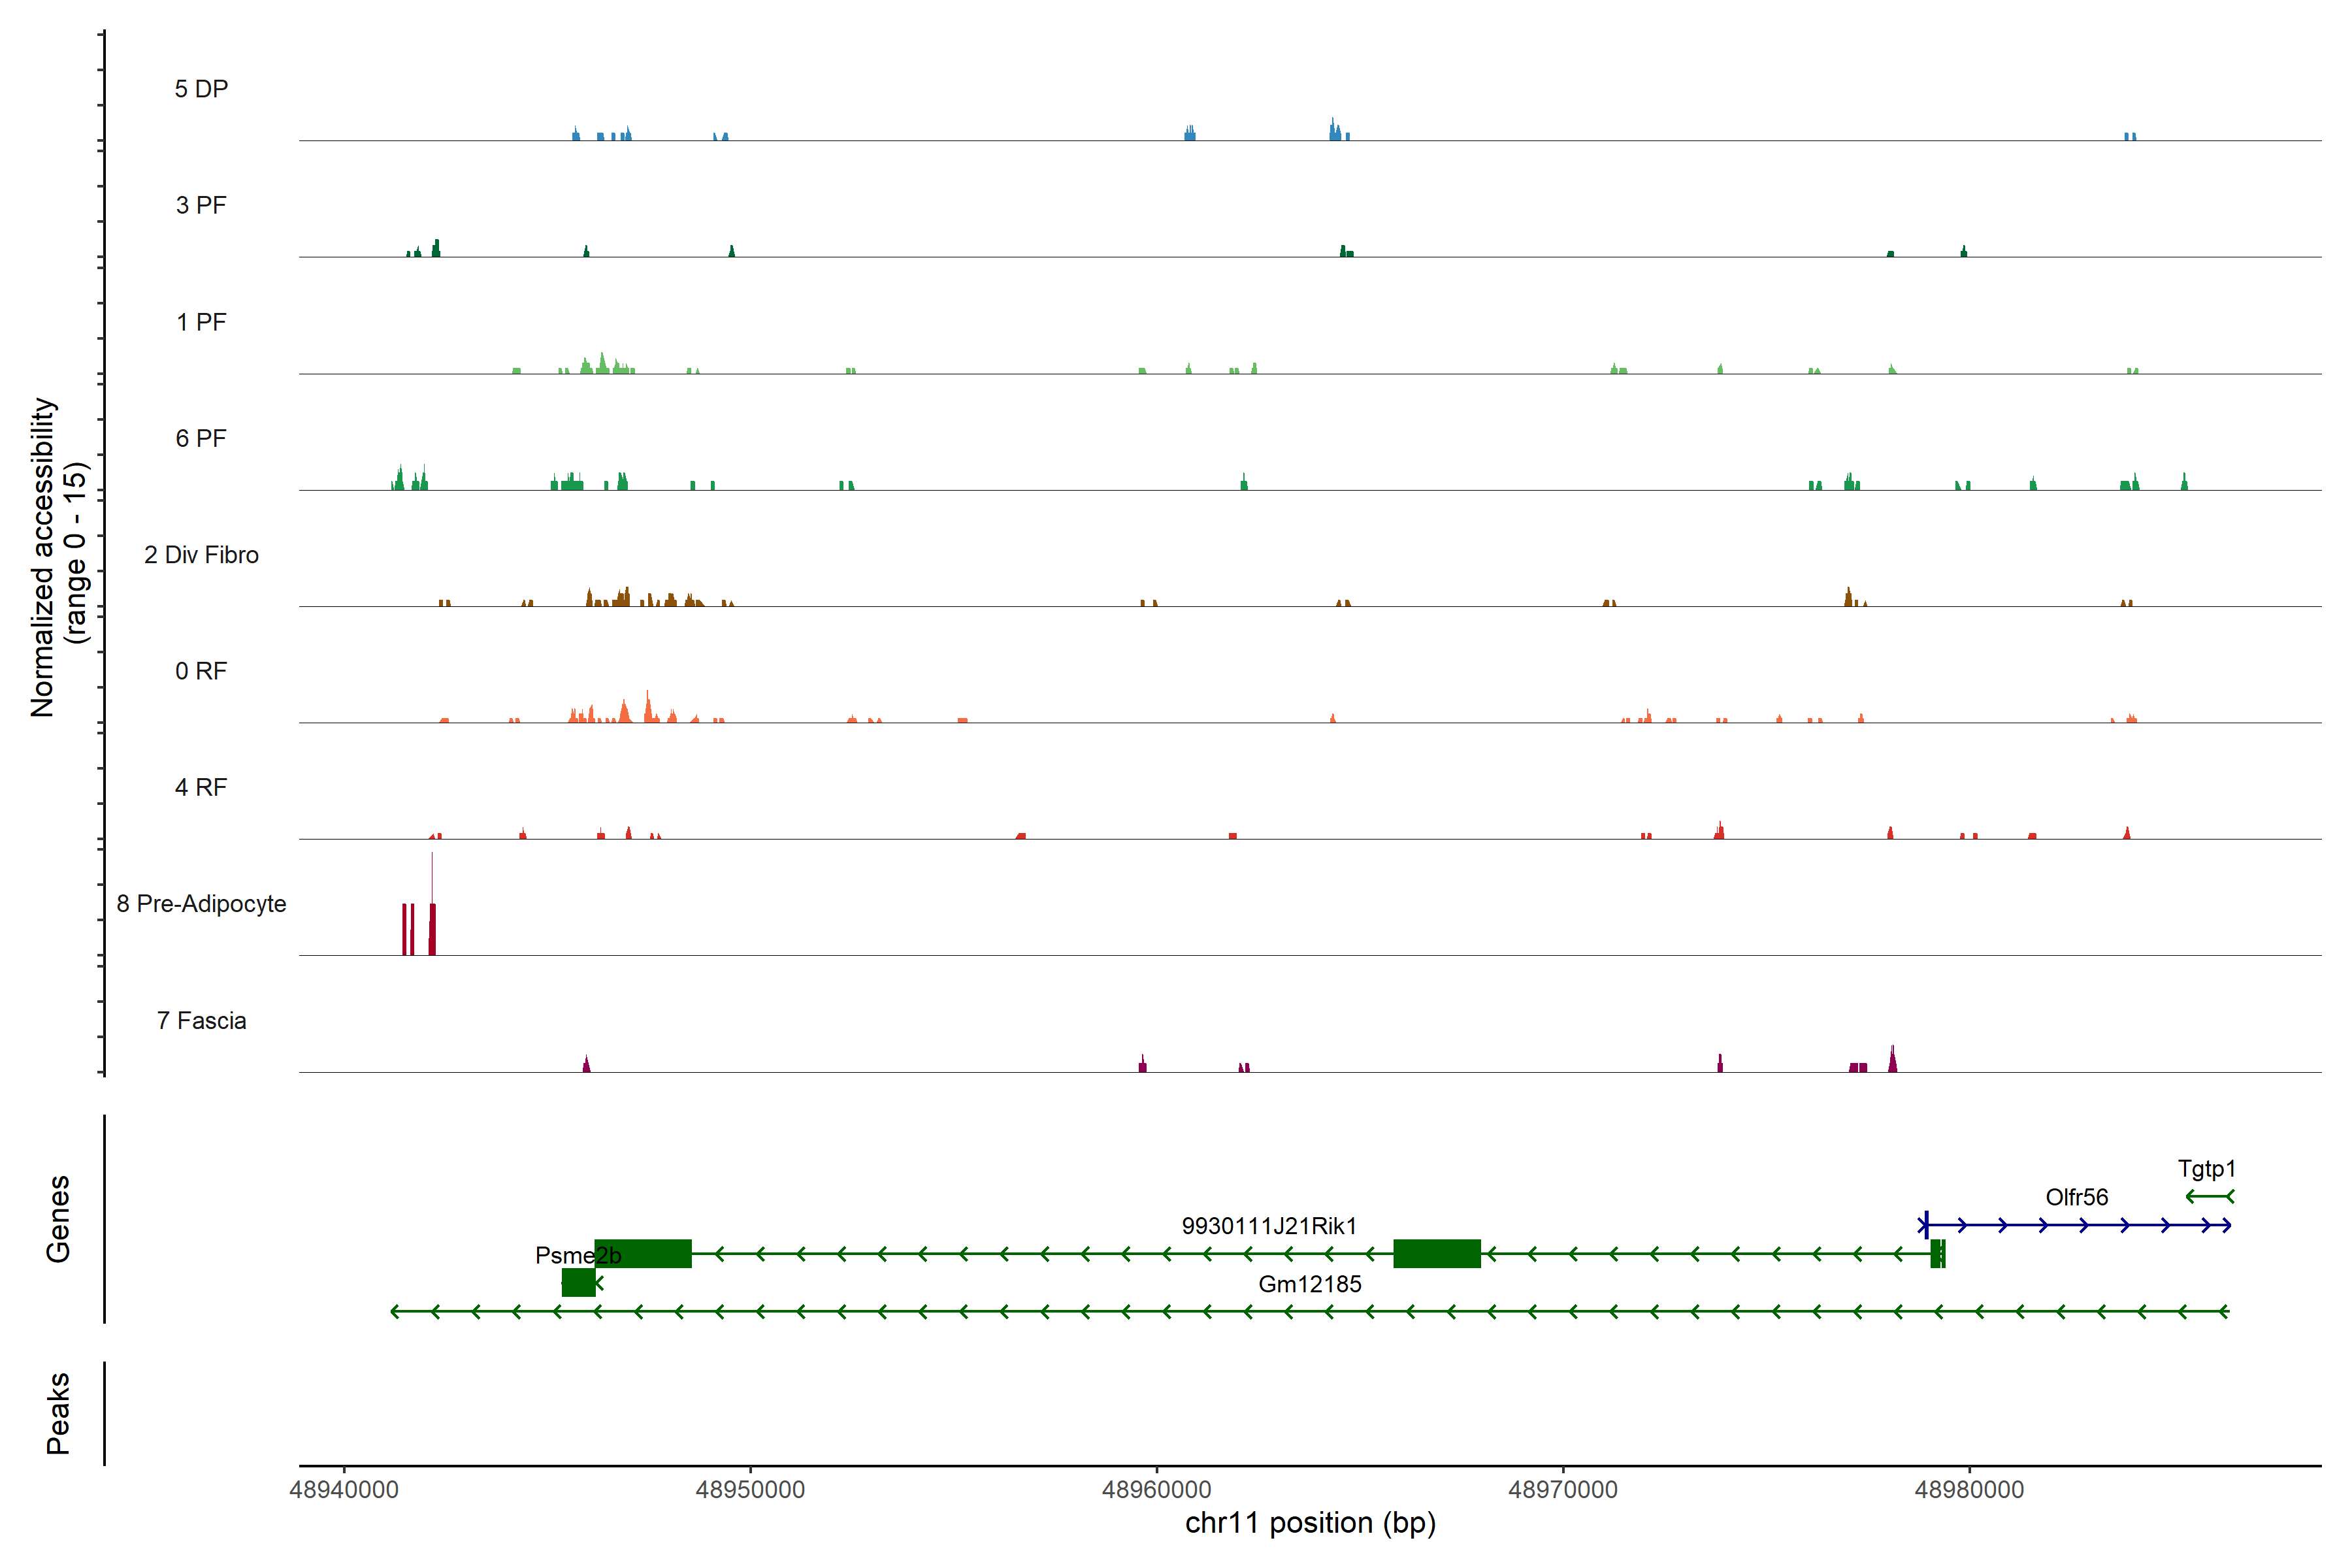Click the Tgtp1 gene label
Image resolution: width=2352 pixels, height=1568 pixels.
[2206, 1168]
